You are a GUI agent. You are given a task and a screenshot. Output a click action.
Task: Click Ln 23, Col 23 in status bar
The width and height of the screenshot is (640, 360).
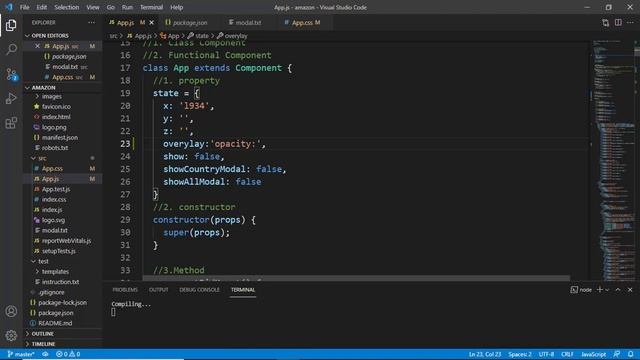[x=484, y=354]
